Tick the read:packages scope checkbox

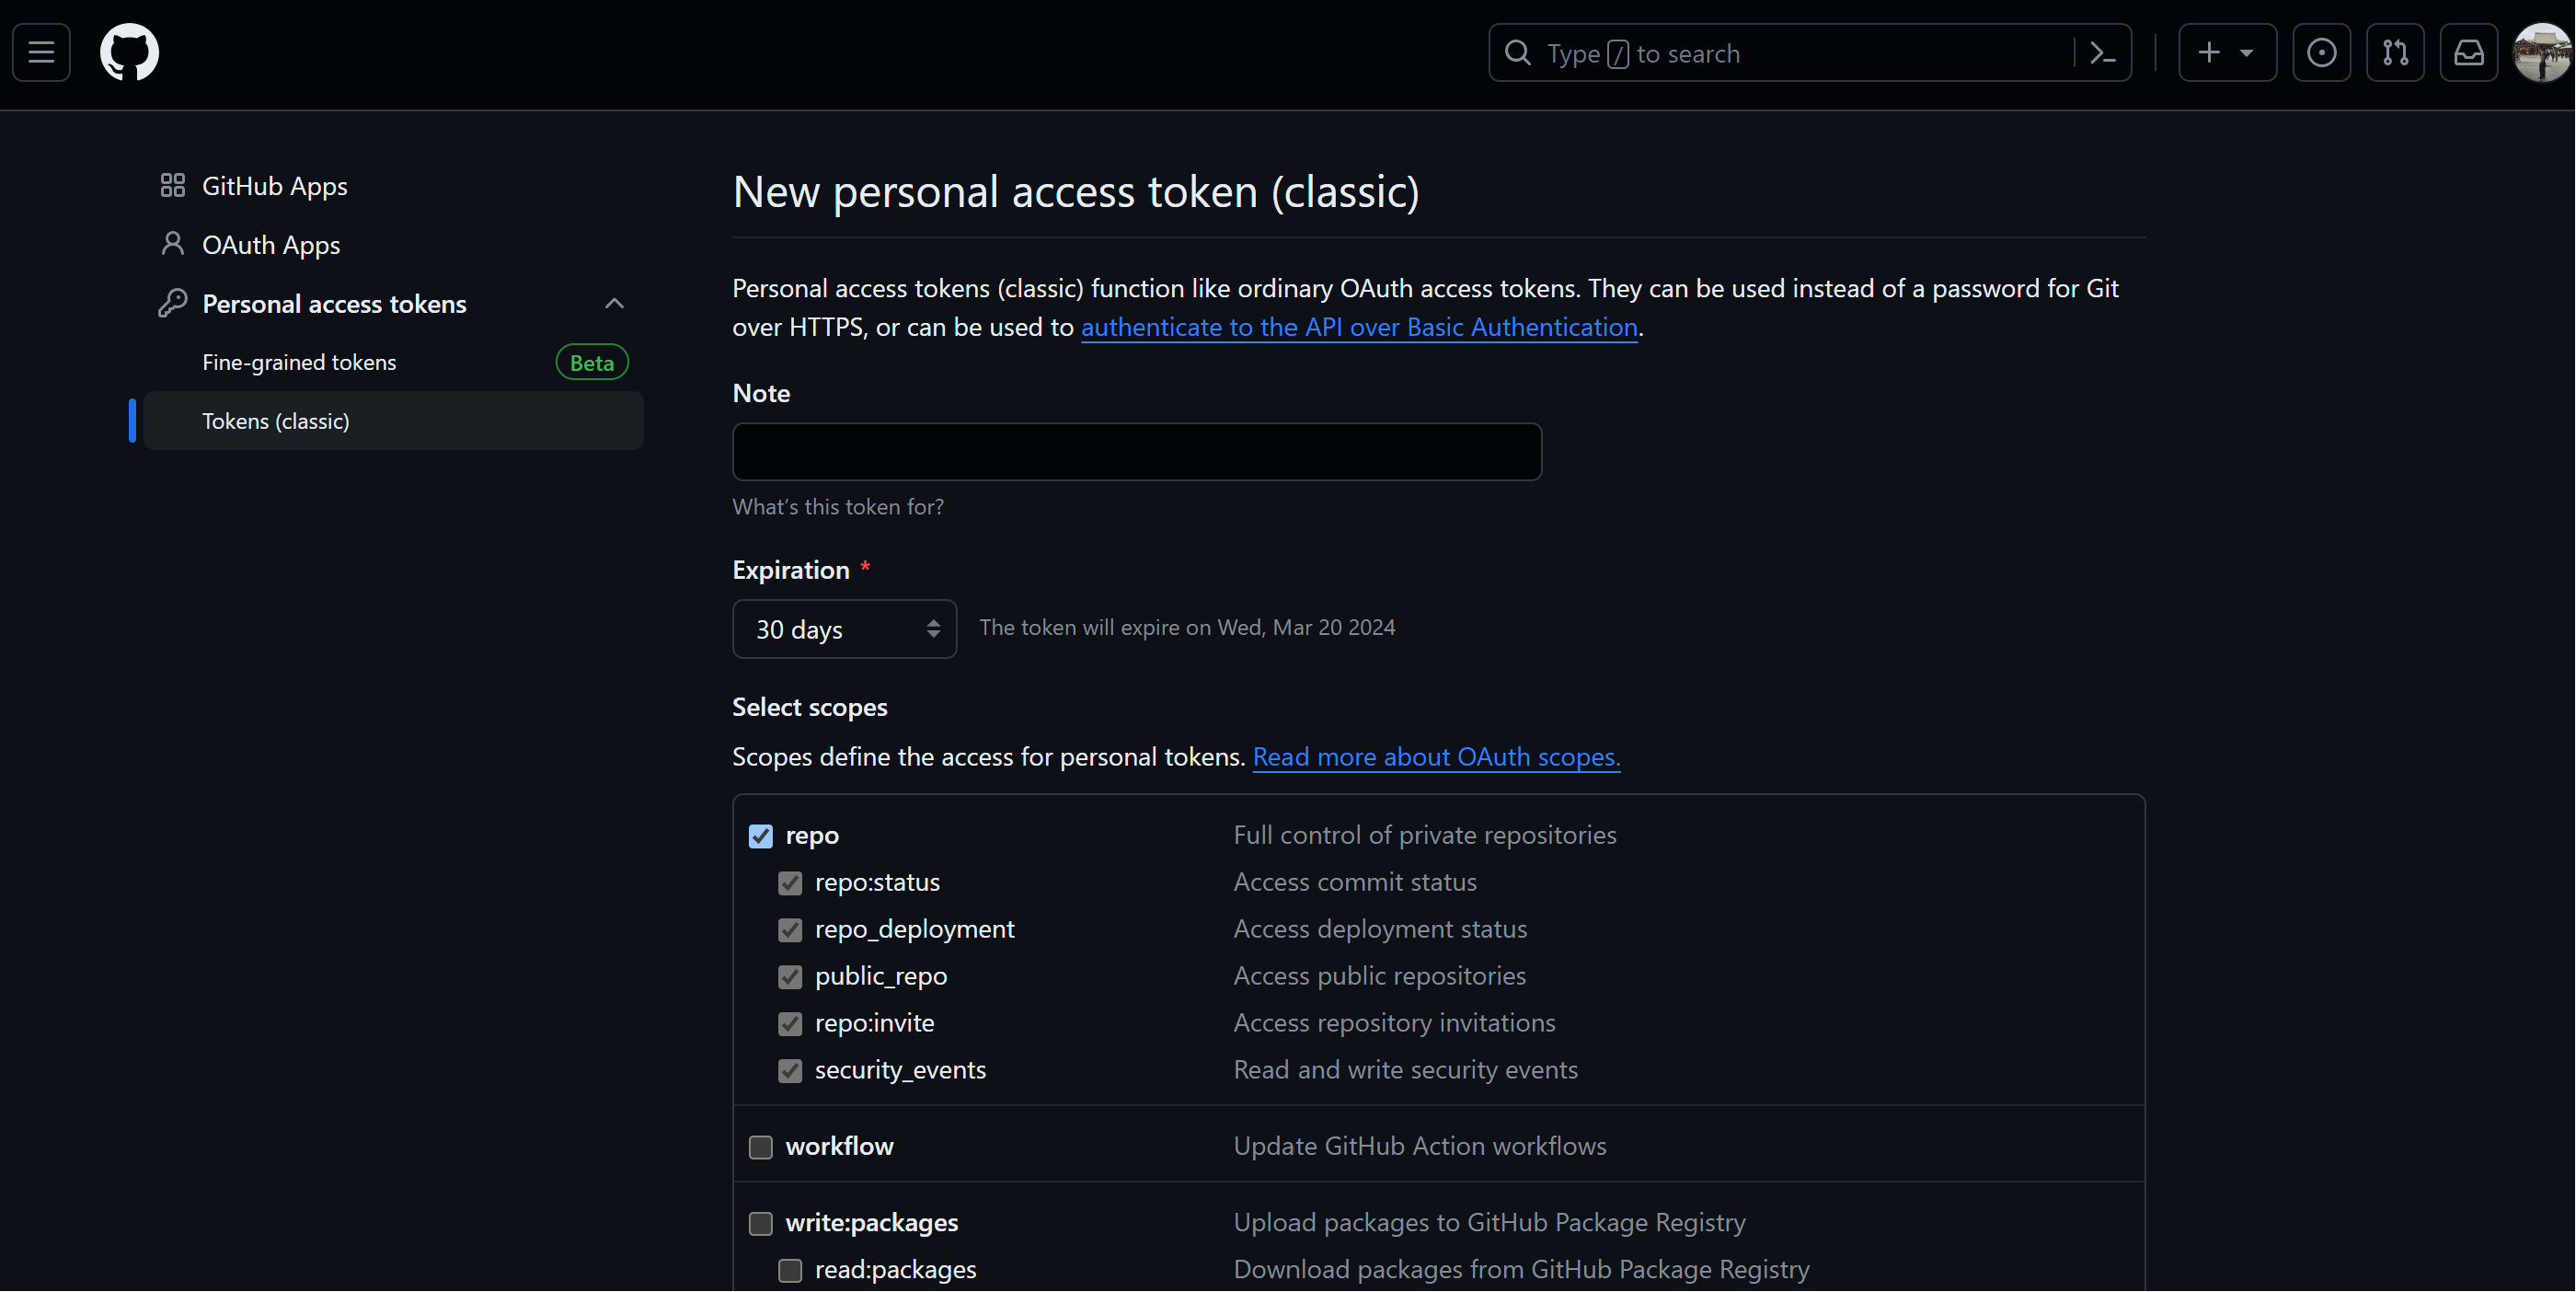790,1270
